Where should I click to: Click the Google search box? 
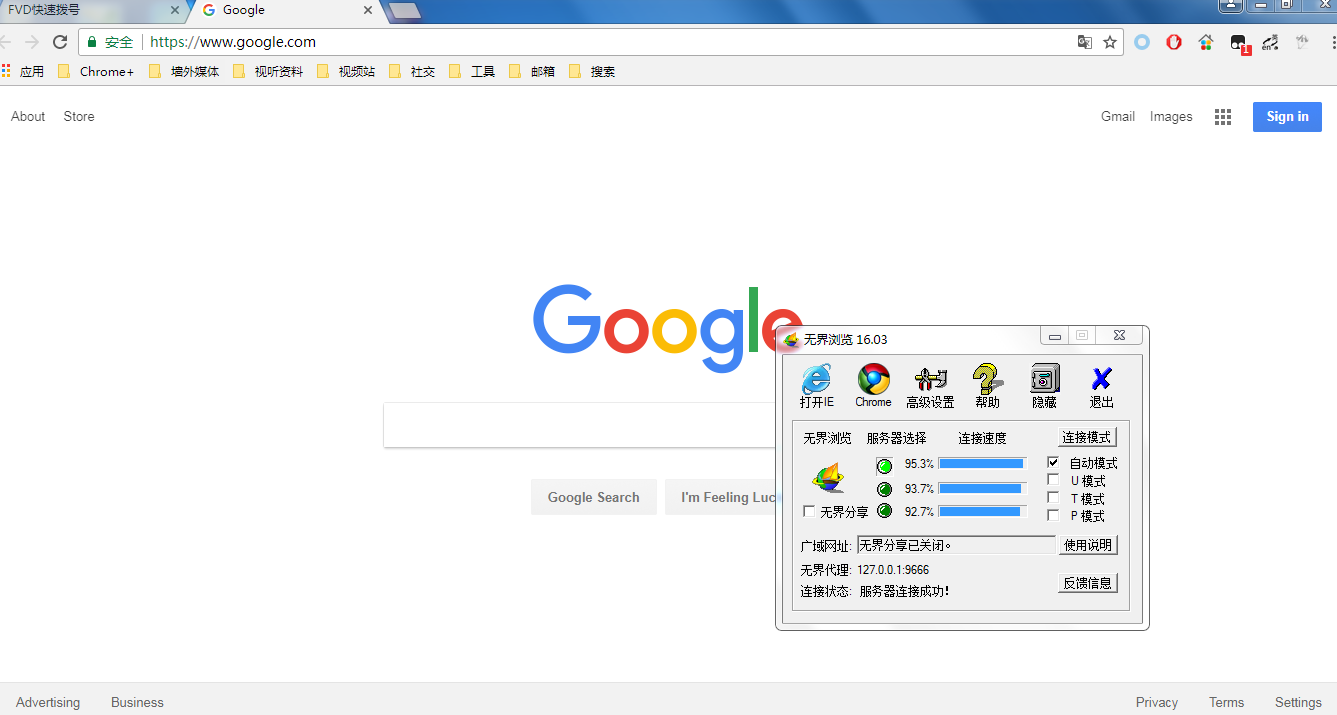580,425
